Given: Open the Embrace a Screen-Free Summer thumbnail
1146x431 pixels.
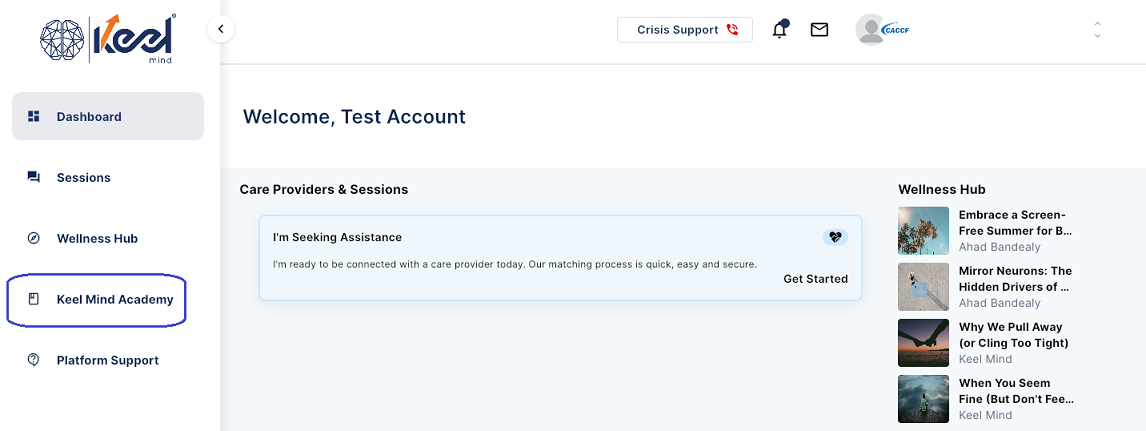Looking at the screenshot, I should (x=923, y=231).
